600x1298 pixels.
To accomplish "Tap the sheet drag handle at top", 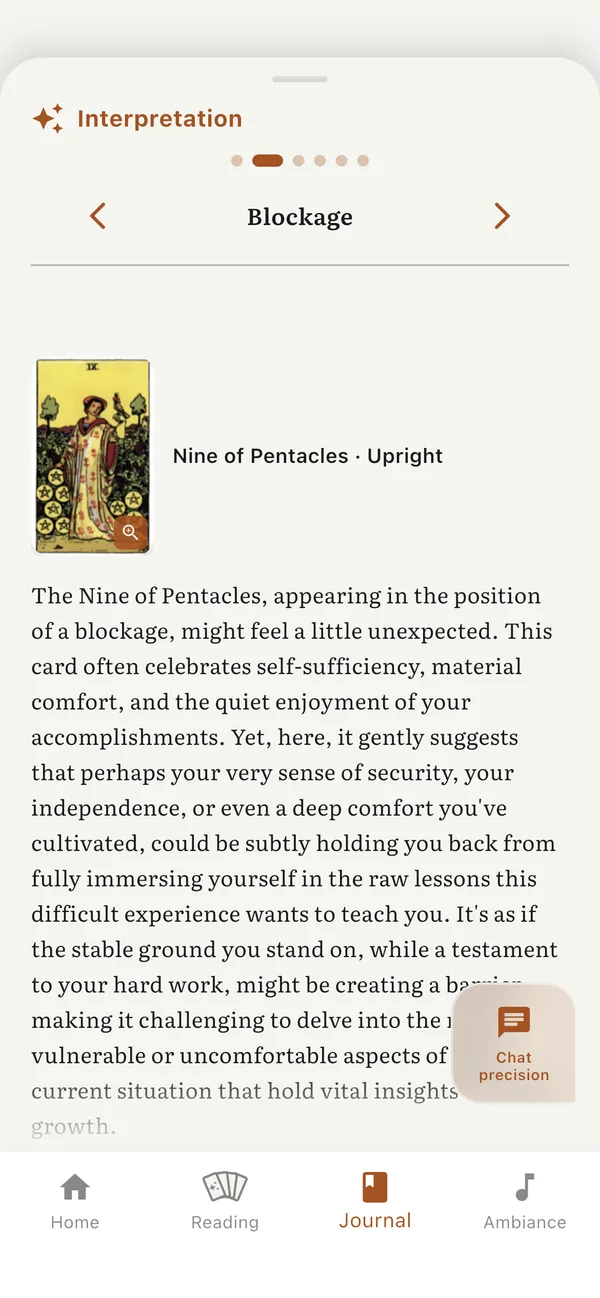I will point(300,79).
